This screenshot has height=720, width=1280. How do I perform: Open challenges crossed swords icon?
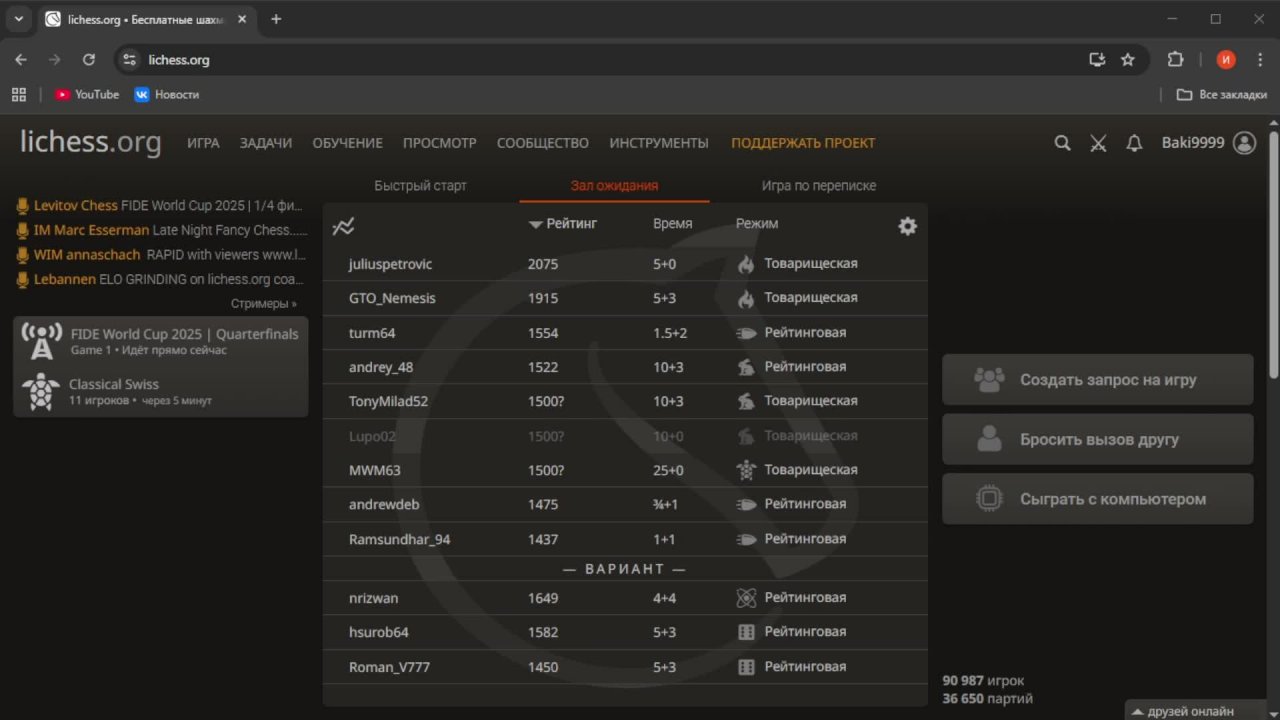tap(1098, 143)
